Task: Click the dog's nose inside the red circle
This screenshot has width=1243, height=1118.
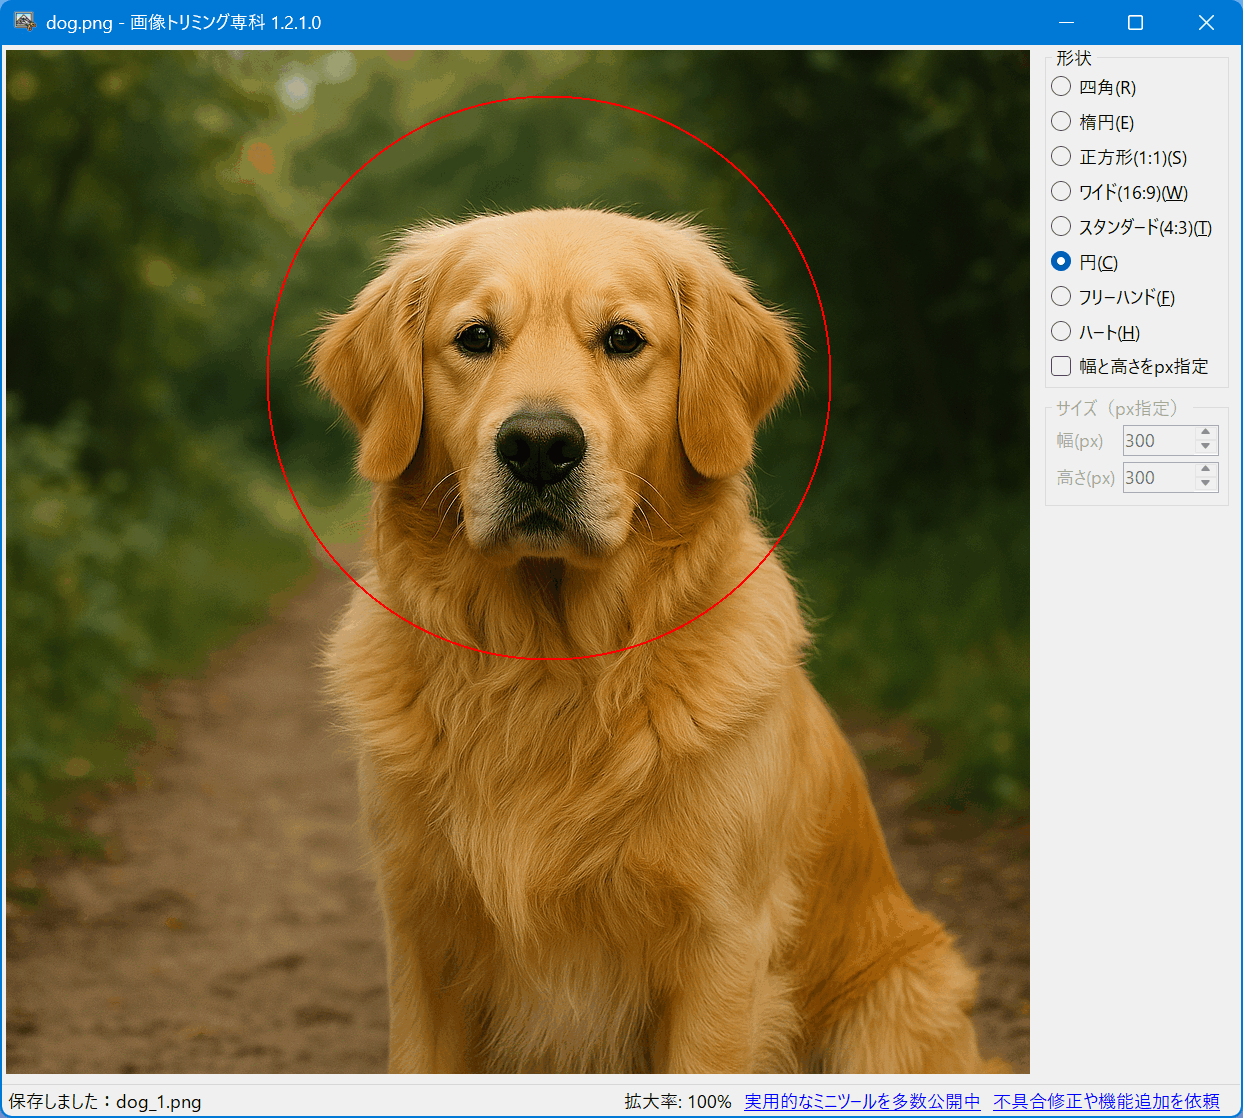Action: click(x=540, y=445)
